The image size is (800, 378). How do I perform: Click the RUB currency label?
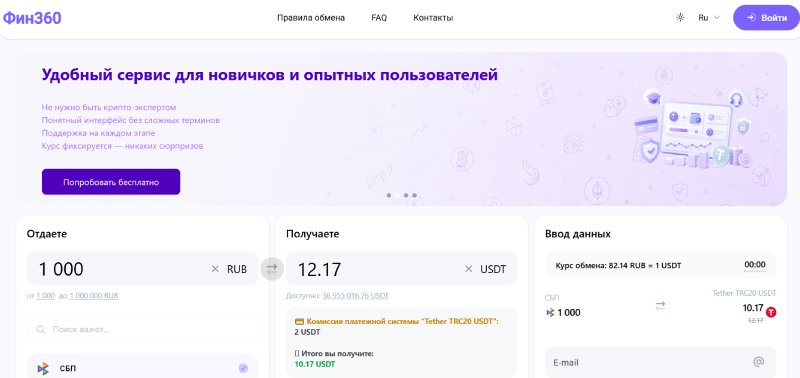click(x=237, y=269)
